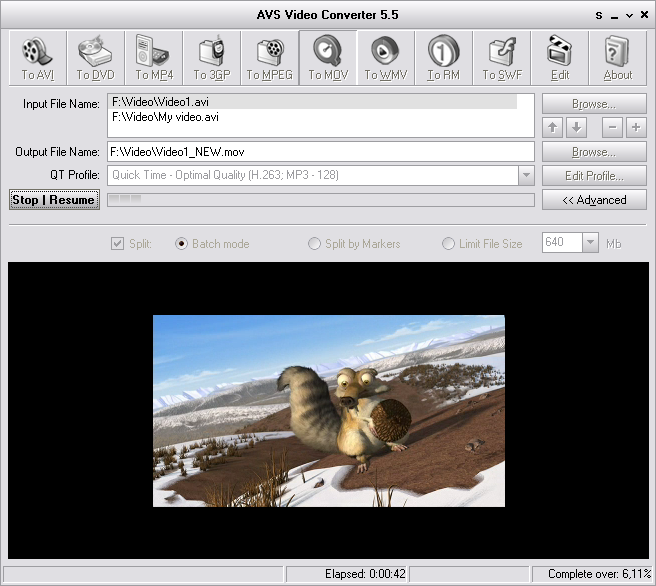Select the Limit File Size option
Screen dimensions: 656x586
[x=448, y=243]
